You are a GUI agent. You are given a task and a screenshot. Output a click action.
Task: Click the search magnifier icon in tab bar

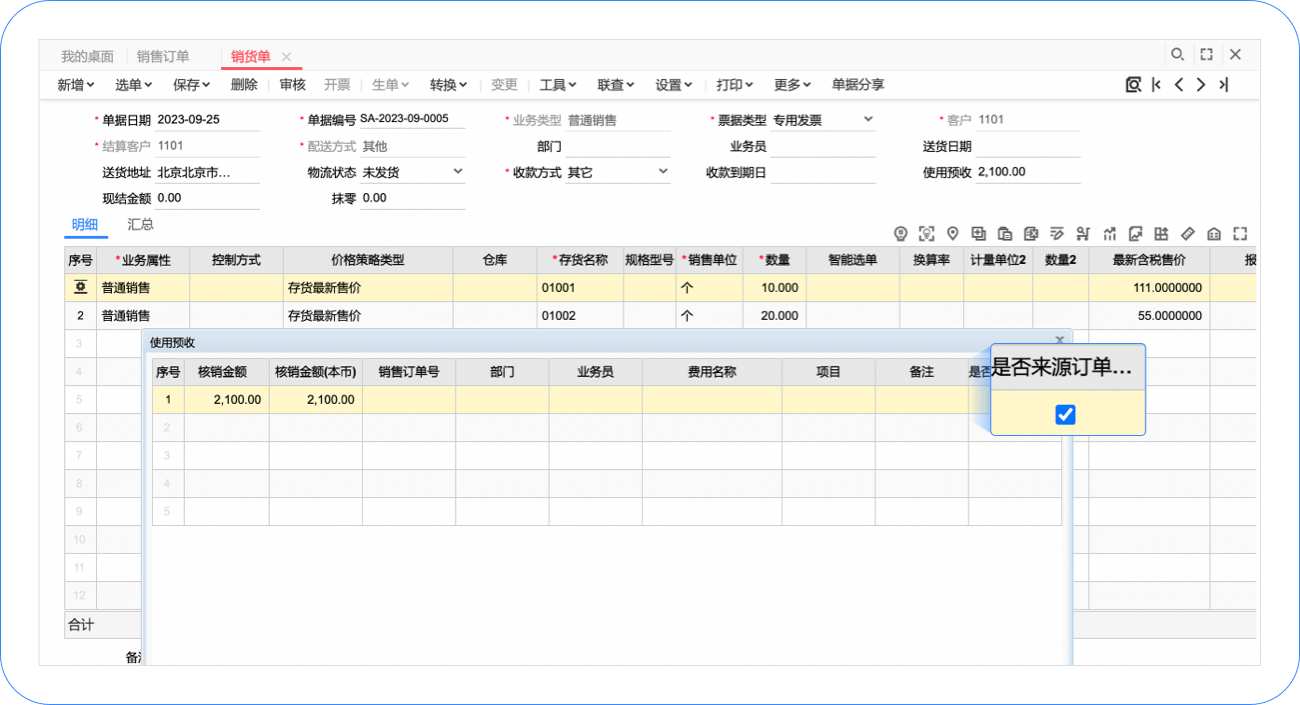1177,55
